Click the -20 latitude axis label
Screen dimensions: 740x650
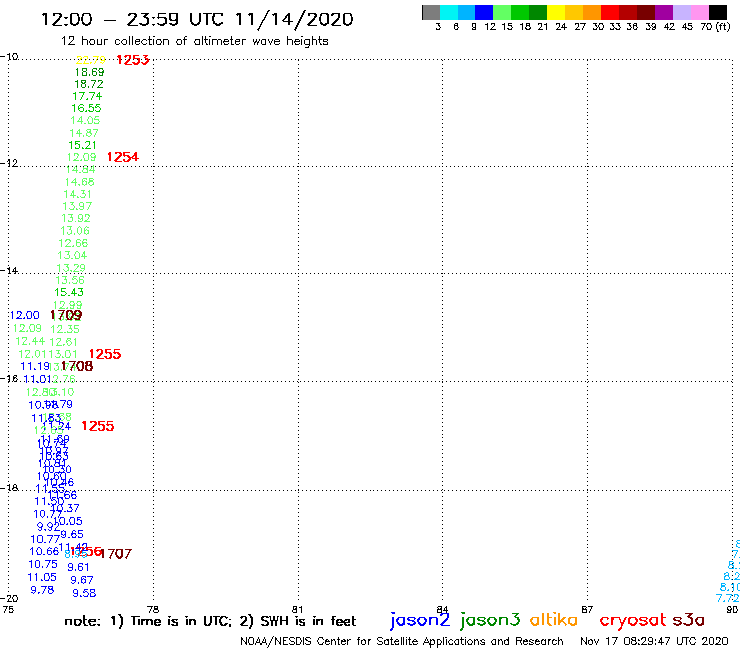pos(9,599)
